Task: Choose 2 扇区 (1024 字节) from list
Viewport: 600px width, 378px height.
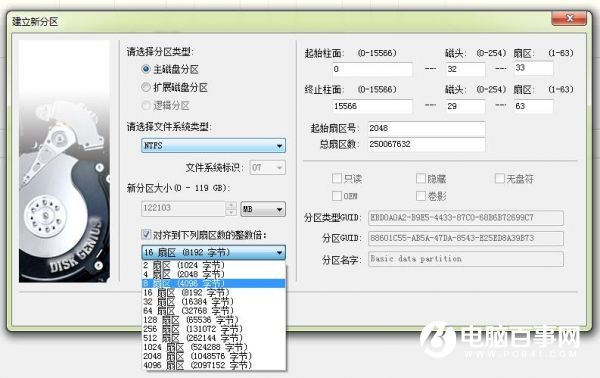Action: click(x=214, y=265)
